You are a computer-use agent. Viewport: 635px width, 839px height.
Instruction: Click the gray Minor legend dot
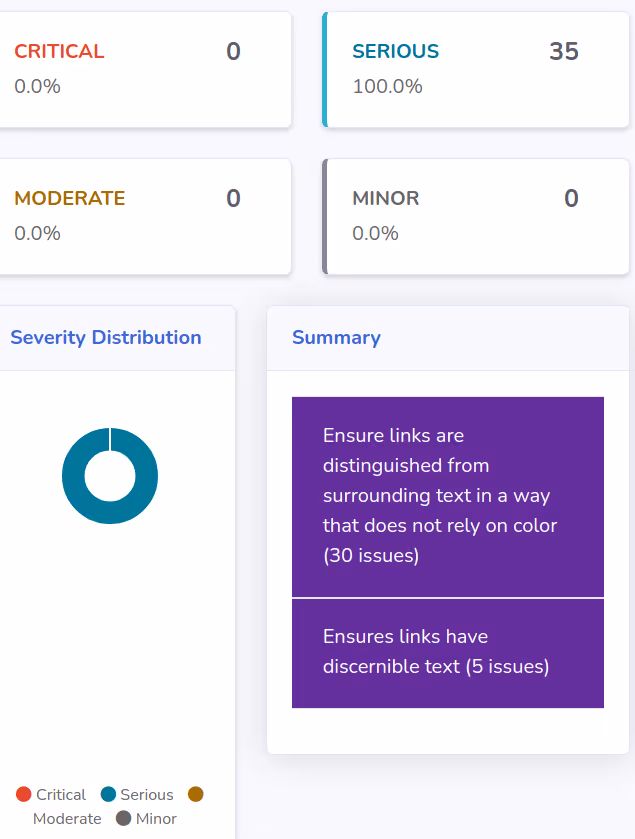[x=124, y=818]
